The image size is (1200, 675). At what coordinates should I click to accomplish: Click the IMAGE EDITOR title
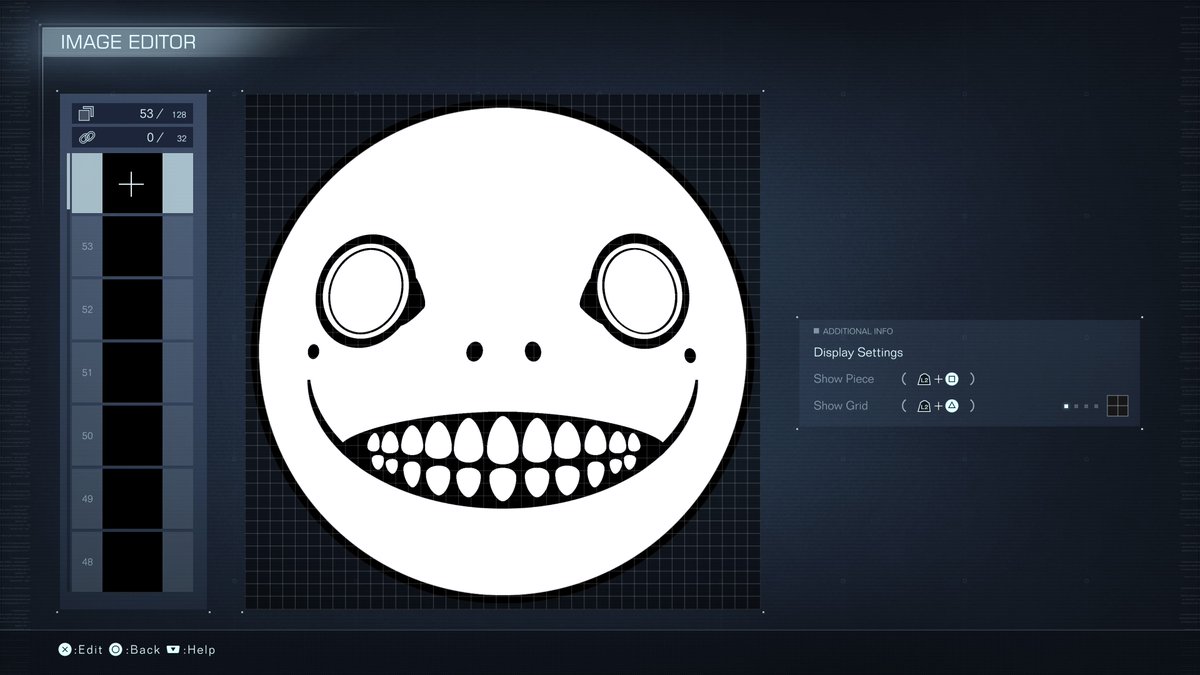[128, 42]
